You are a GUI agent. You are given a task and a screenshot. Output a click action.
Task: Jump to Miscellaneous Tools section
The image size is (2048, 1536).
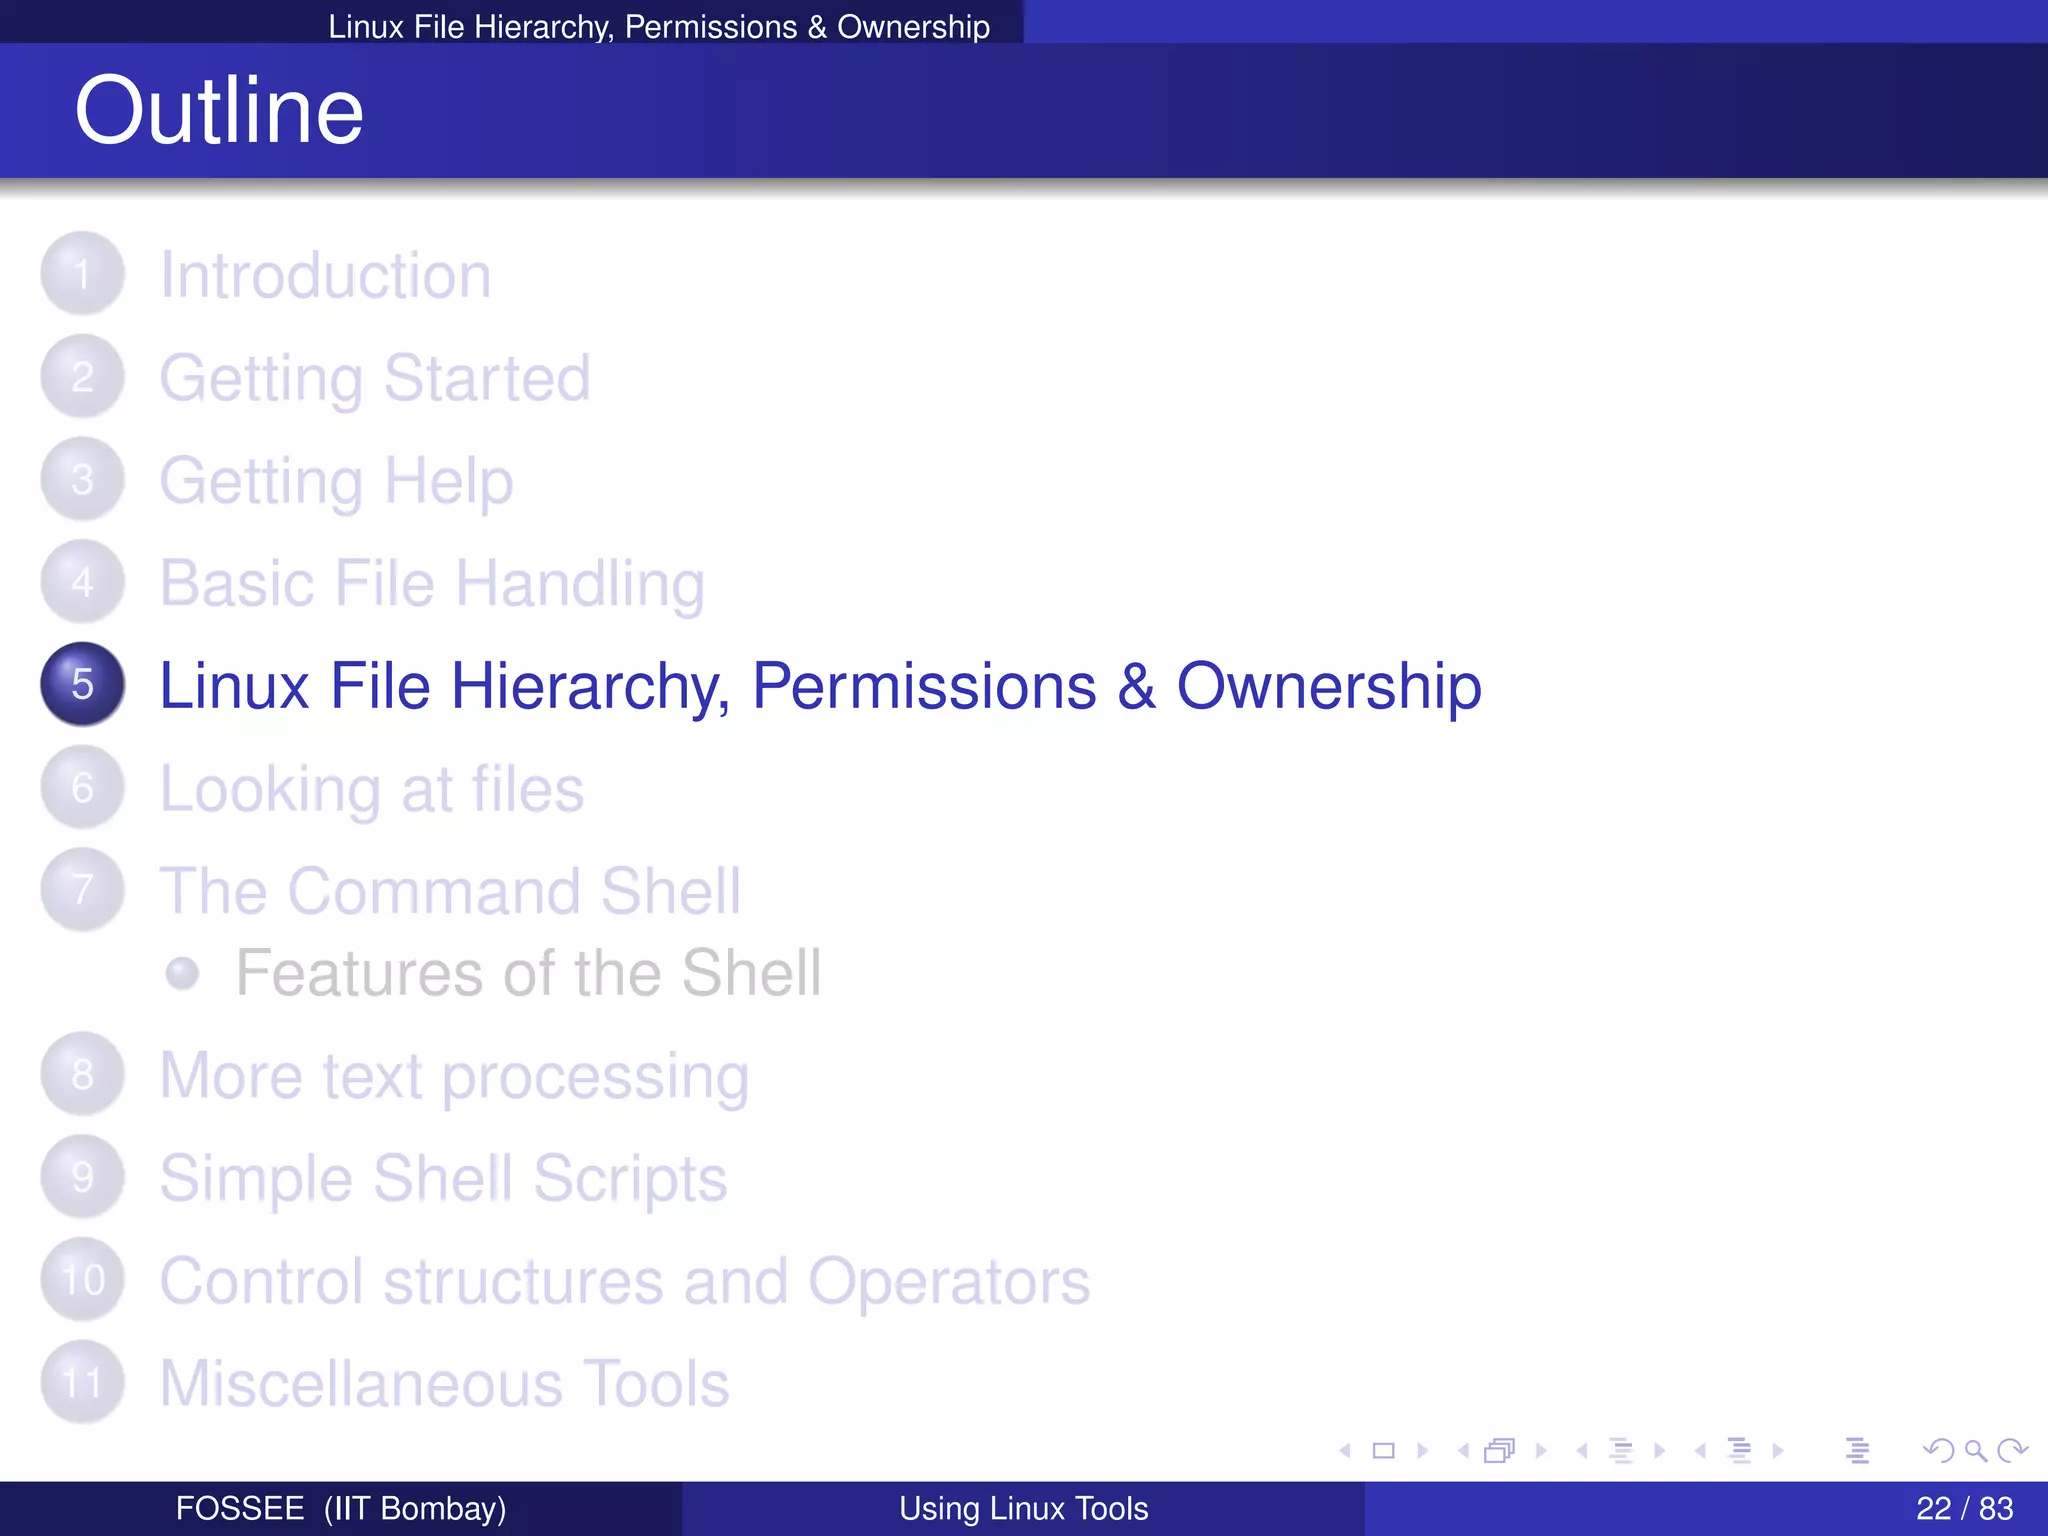click(x=444, y=1384)
